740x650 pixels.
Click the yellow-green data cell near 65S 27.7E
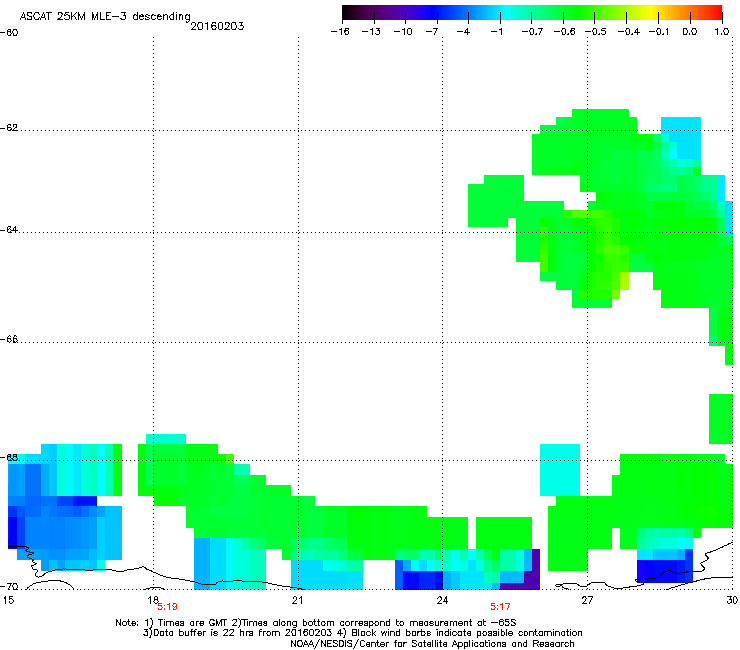[x=624, y=280]
